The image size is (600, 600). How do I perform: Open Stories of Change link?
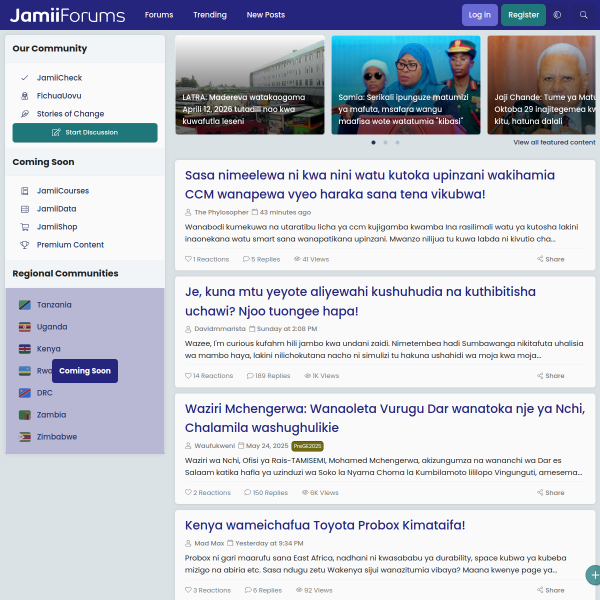coord(70,114)
